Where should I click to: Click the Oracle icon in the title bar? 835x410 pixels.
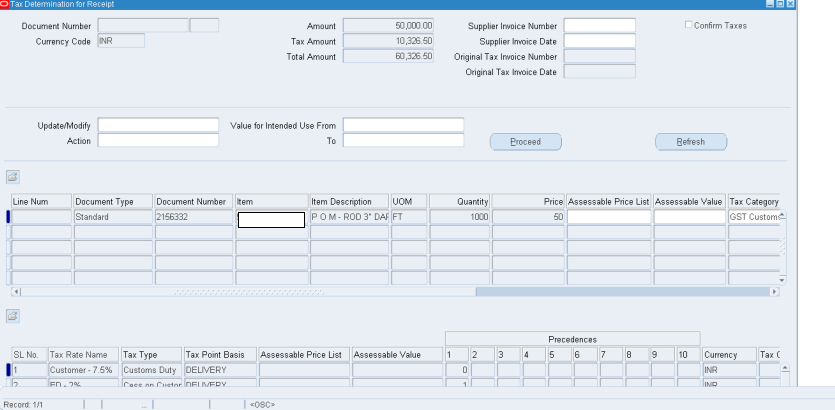pos(5,4)
